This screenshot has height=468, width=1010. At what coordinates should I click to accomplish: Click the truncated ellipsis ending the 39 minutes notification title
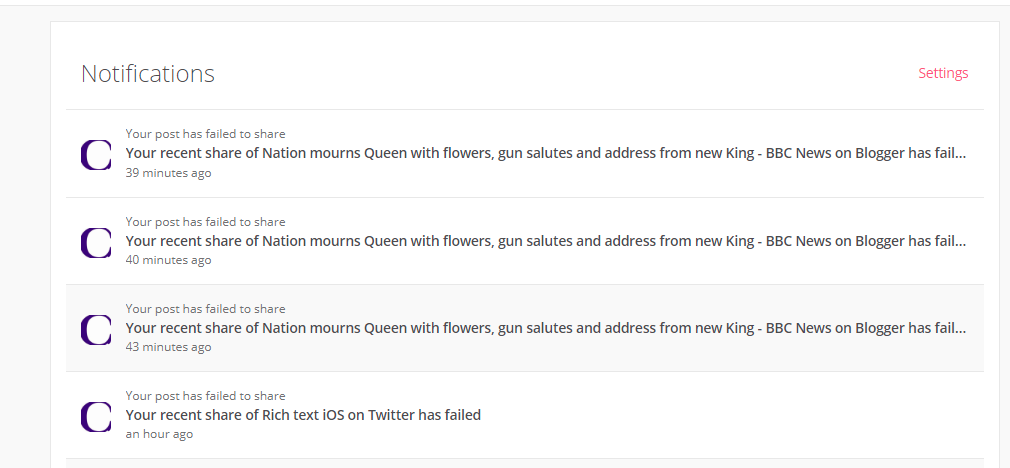tap(960, 157)
